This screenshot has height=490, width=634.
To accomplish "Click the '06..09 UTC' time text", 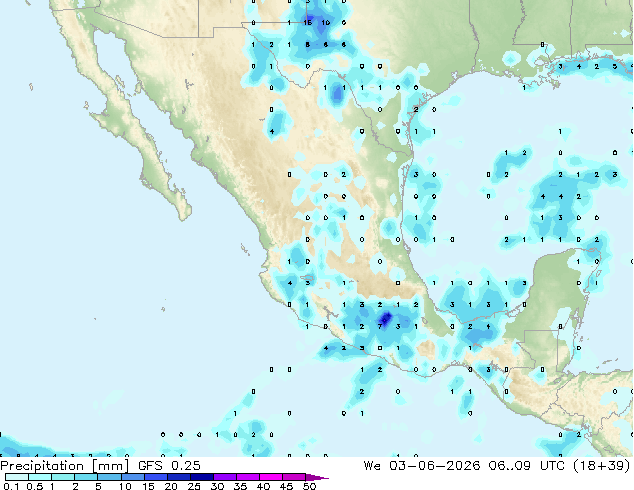I will [529, 466].
